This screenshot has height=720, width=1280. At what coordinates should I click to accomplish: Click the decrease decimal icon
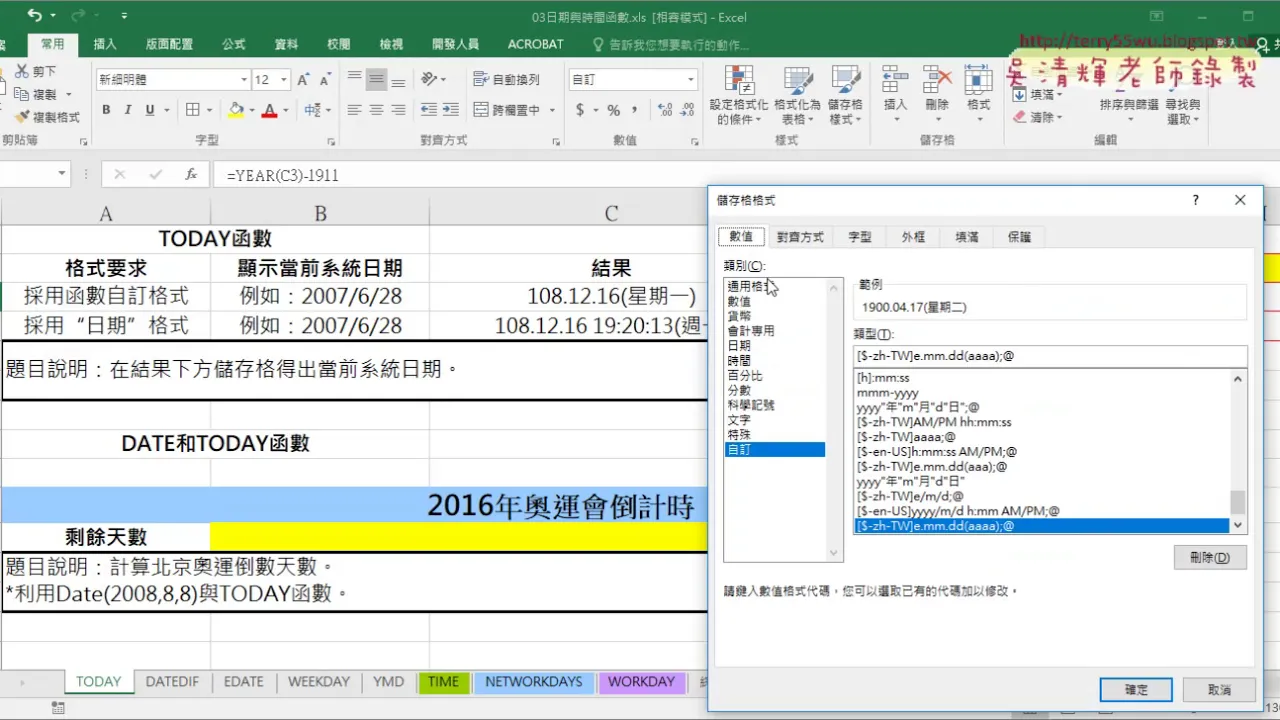tap(687, 110)
